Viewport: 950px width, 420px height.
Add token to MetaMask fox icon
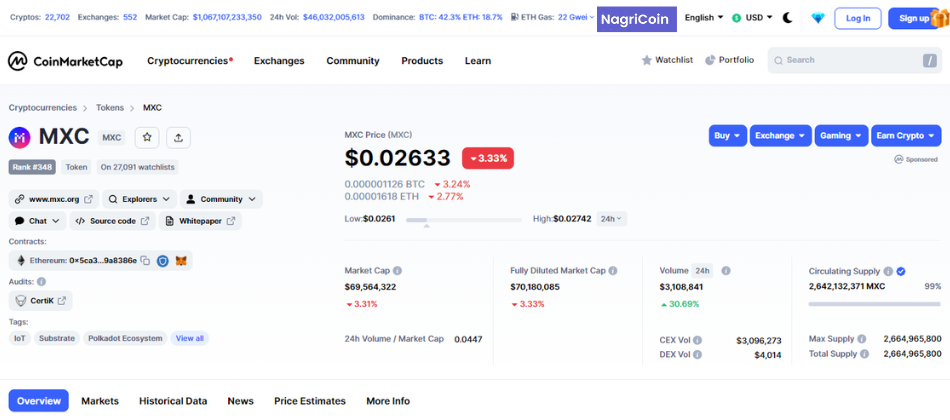pos(181,261)
